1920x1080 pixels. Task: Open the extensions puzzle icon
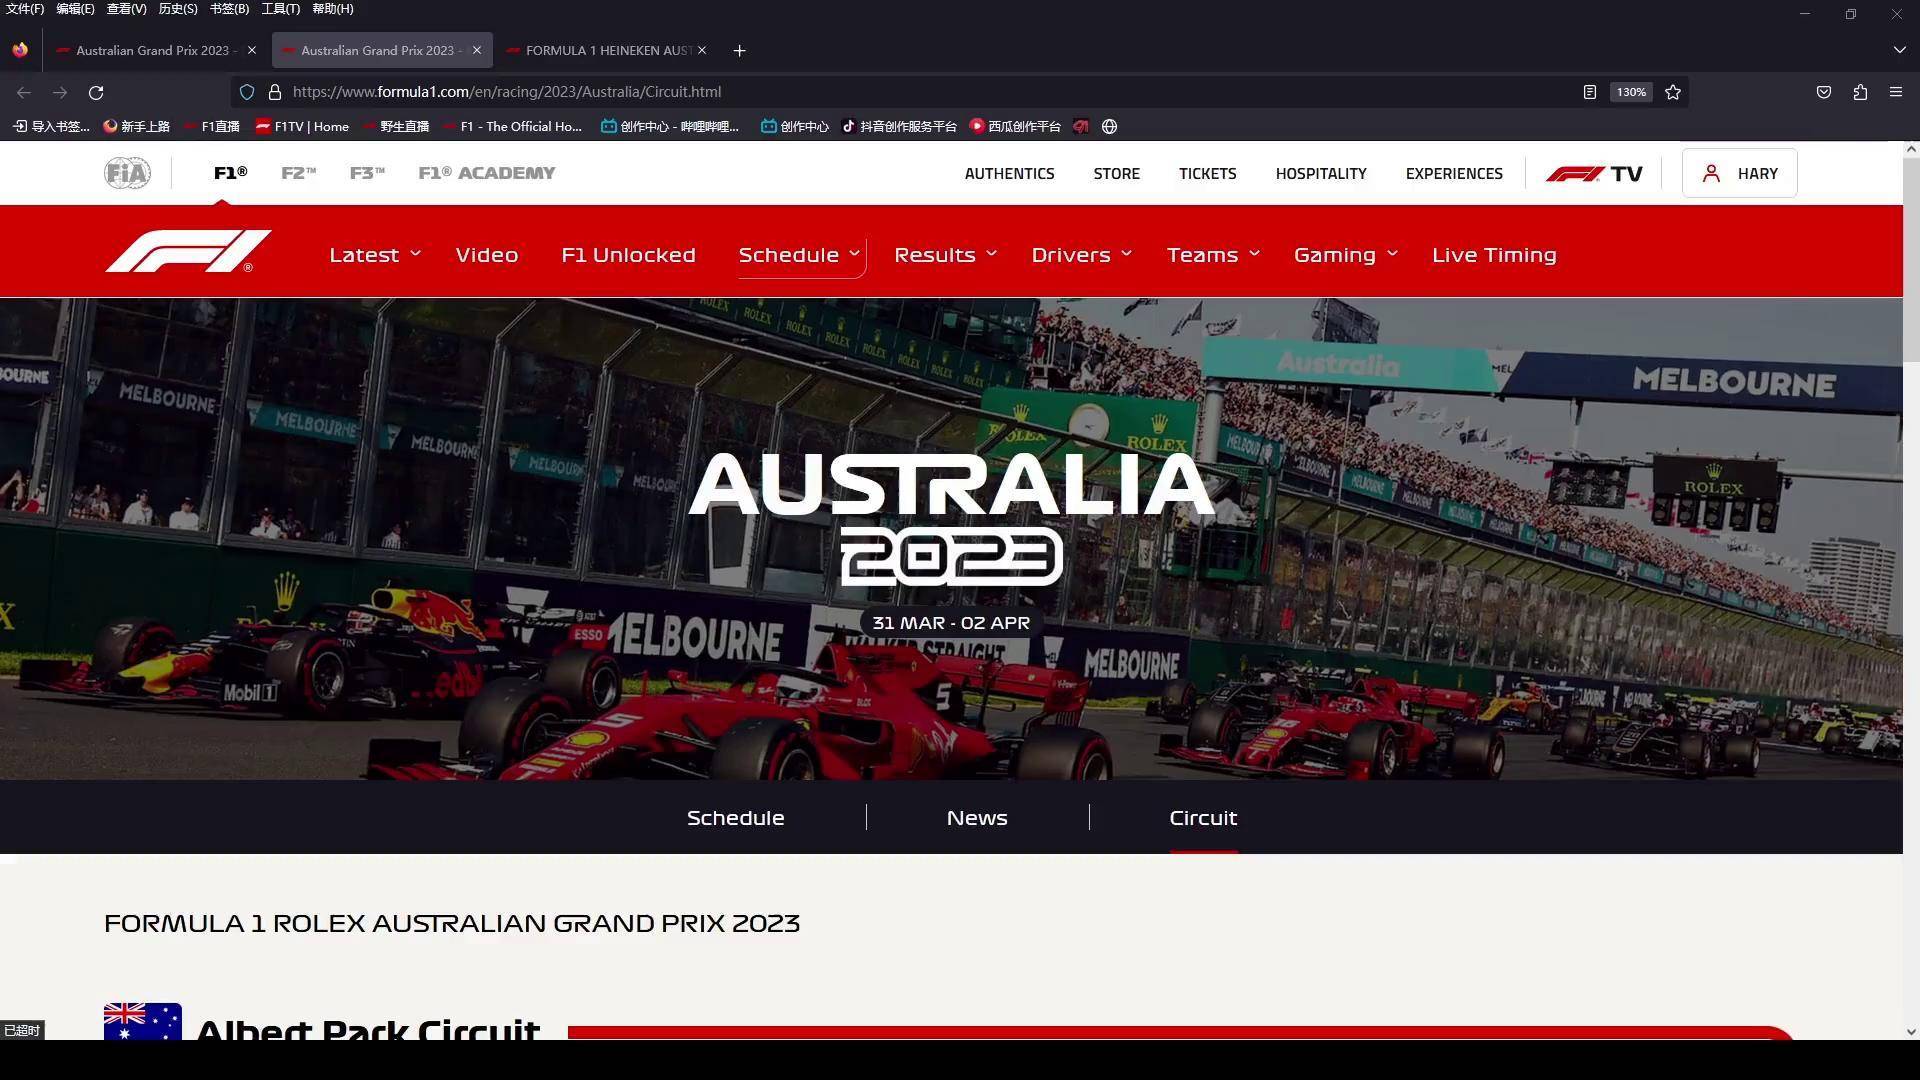(x=1860, y=92)
